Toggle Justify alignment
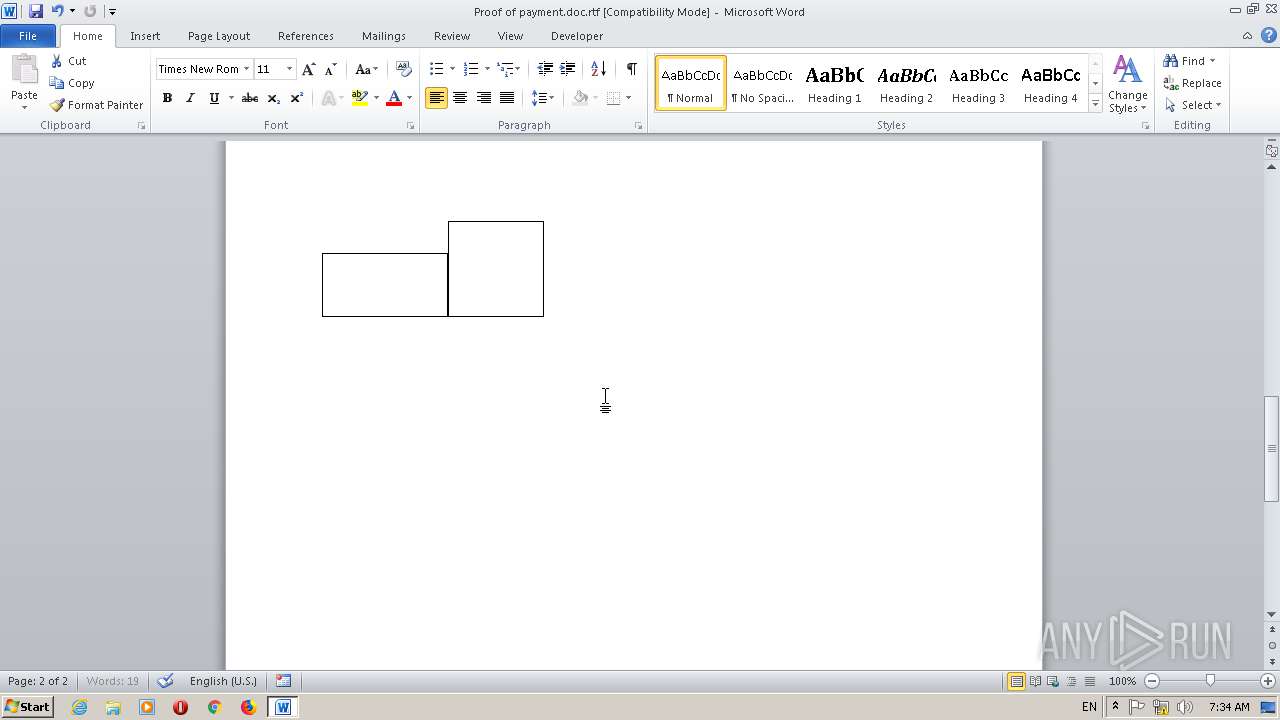 pos(507,98)
